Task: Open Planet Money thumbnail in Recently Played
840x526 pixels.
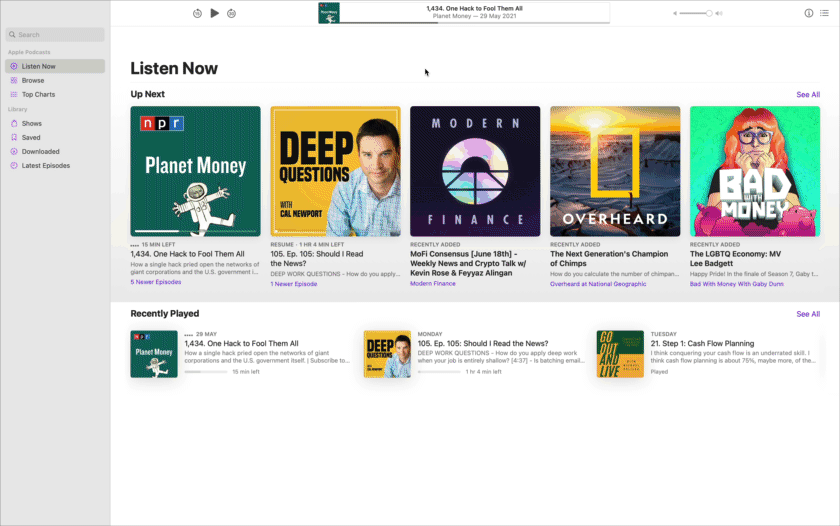Action: pos(154,354)
